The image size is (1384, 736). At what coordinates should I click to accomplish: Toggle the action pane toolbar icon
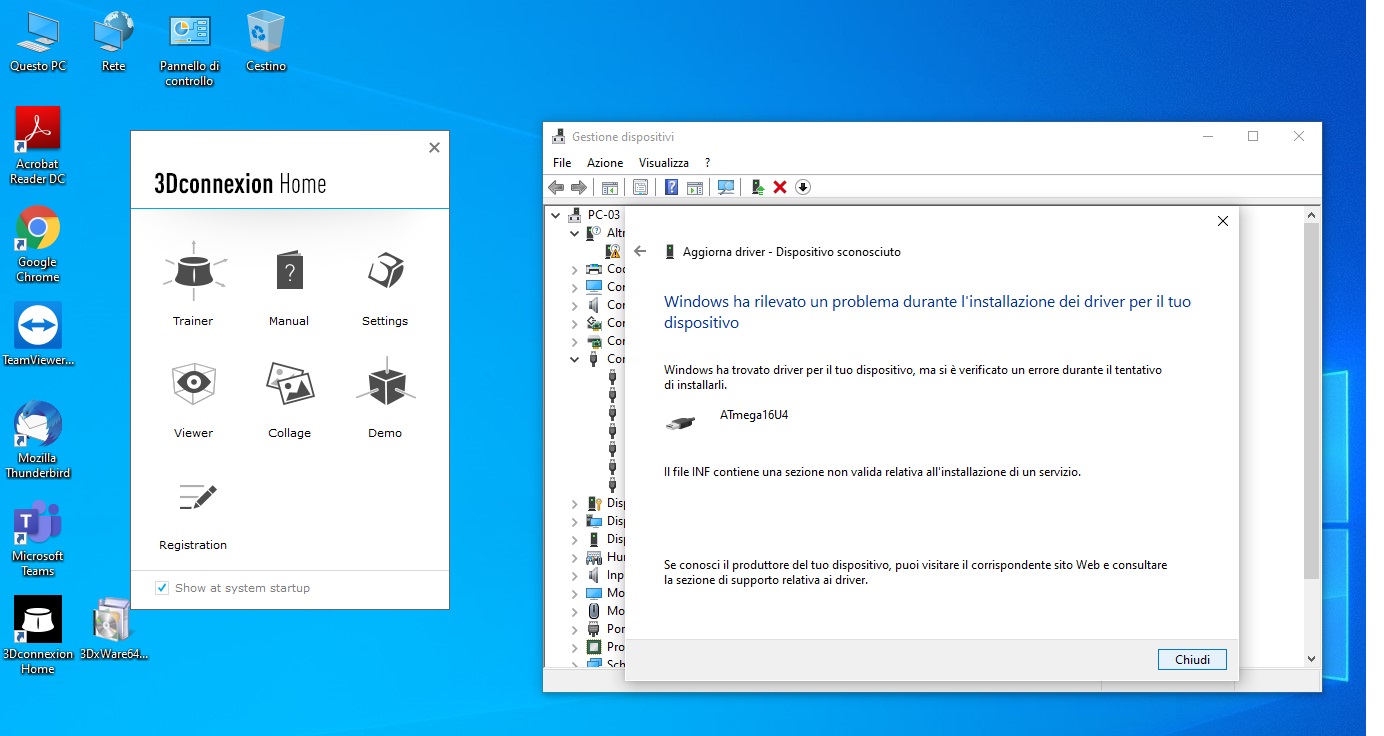(x=695, y=187)
